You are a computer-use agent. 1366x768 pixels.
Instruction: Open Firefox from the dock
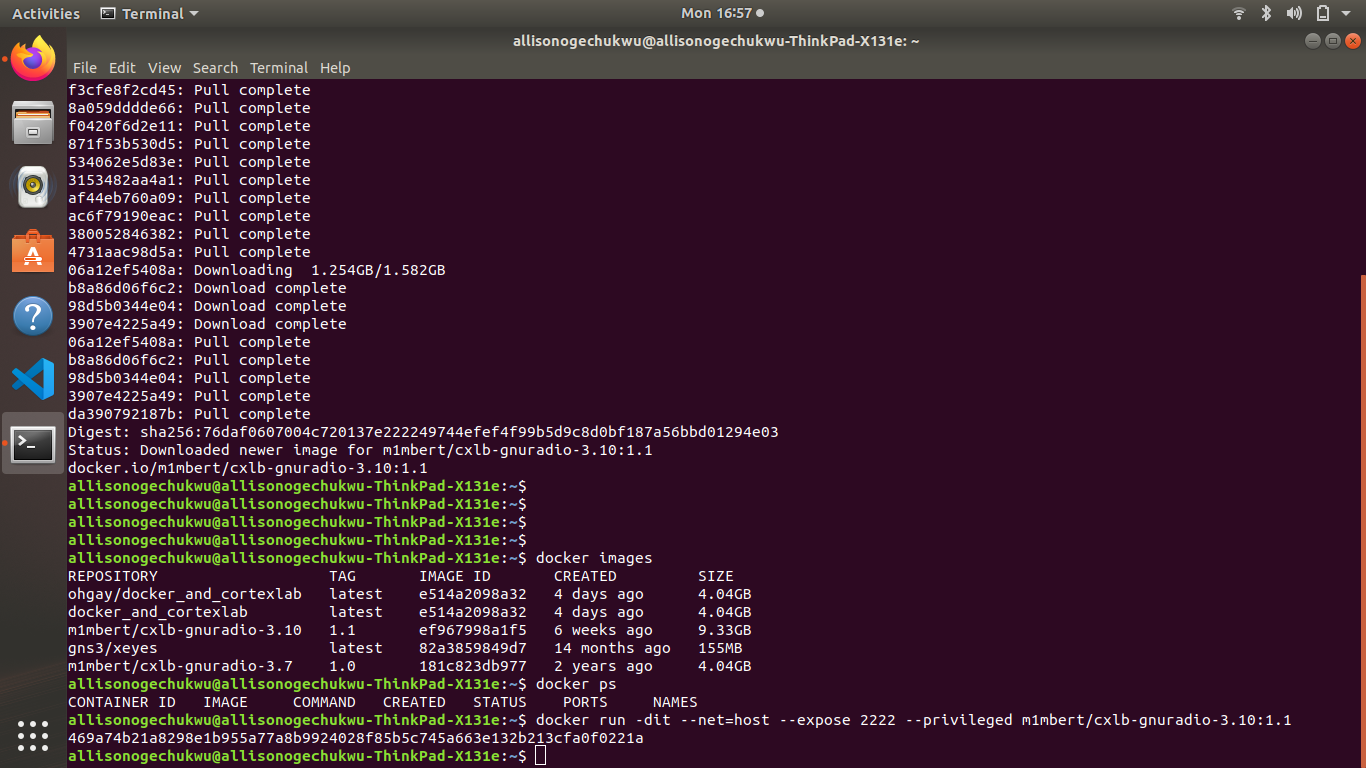click(x=33, y=59)
